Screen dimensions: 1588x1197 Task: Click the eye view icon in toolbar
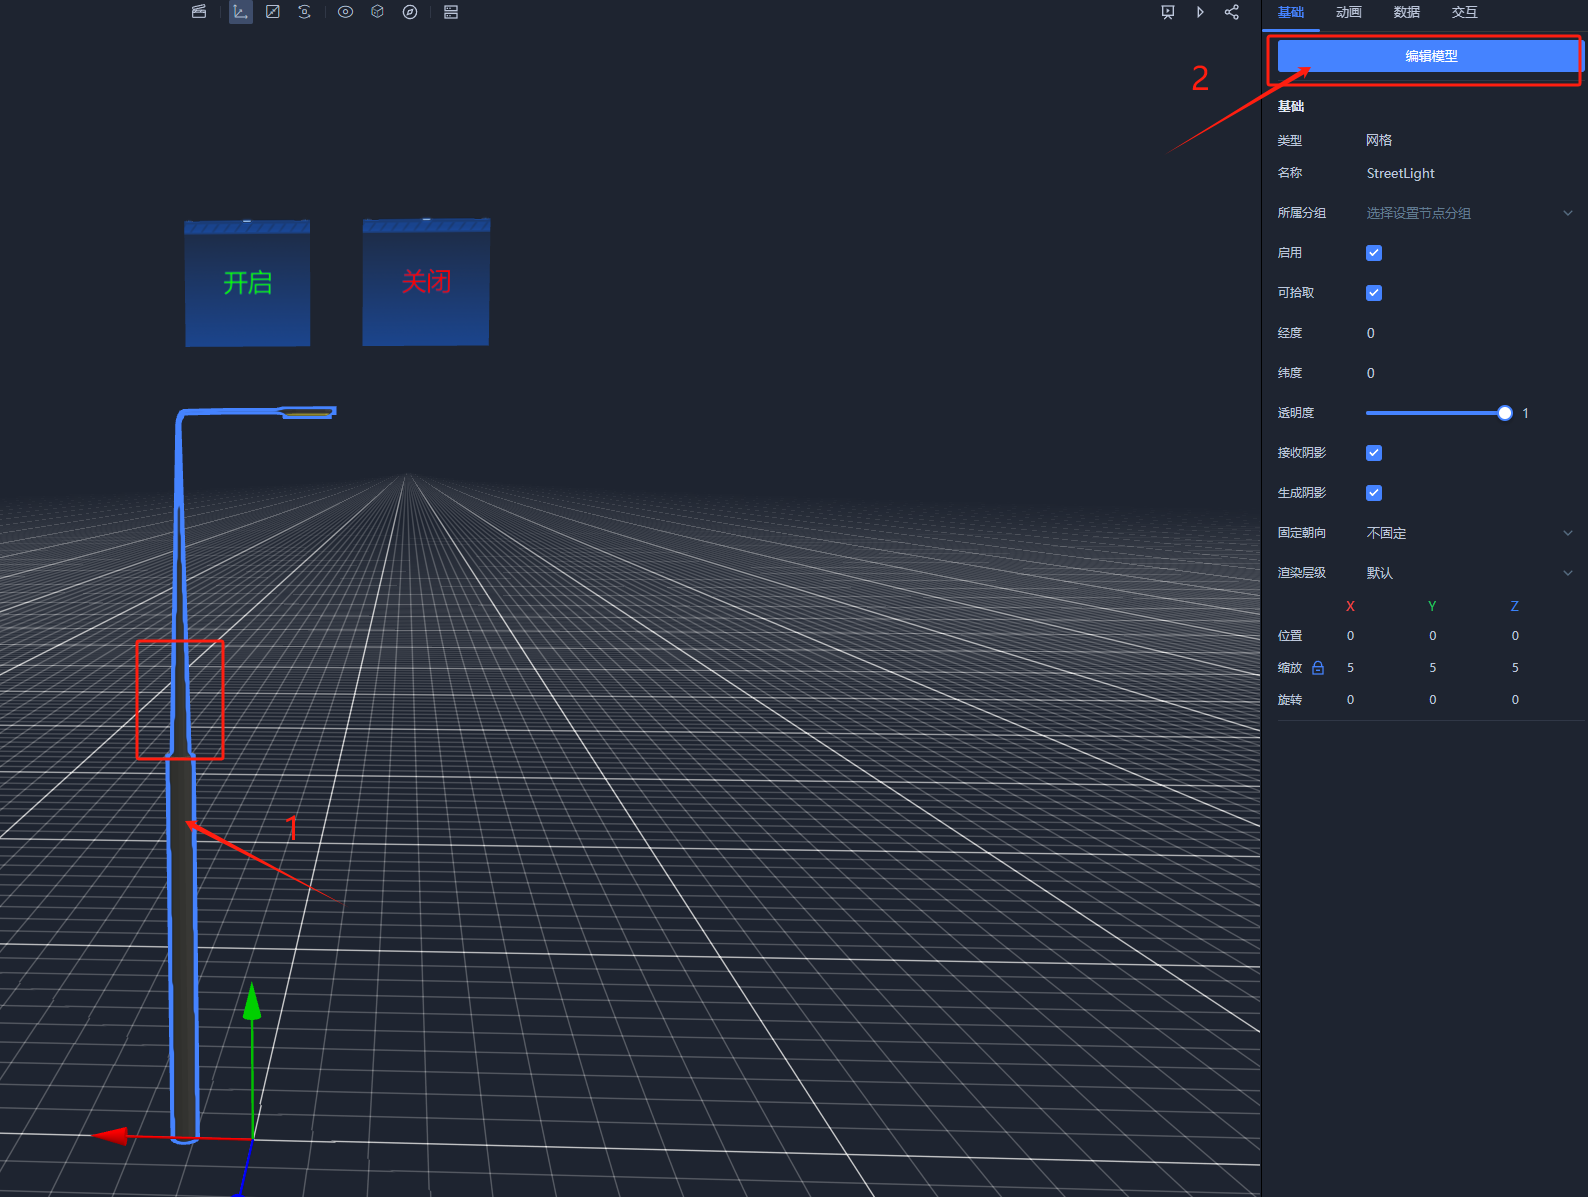coord(345,12)
